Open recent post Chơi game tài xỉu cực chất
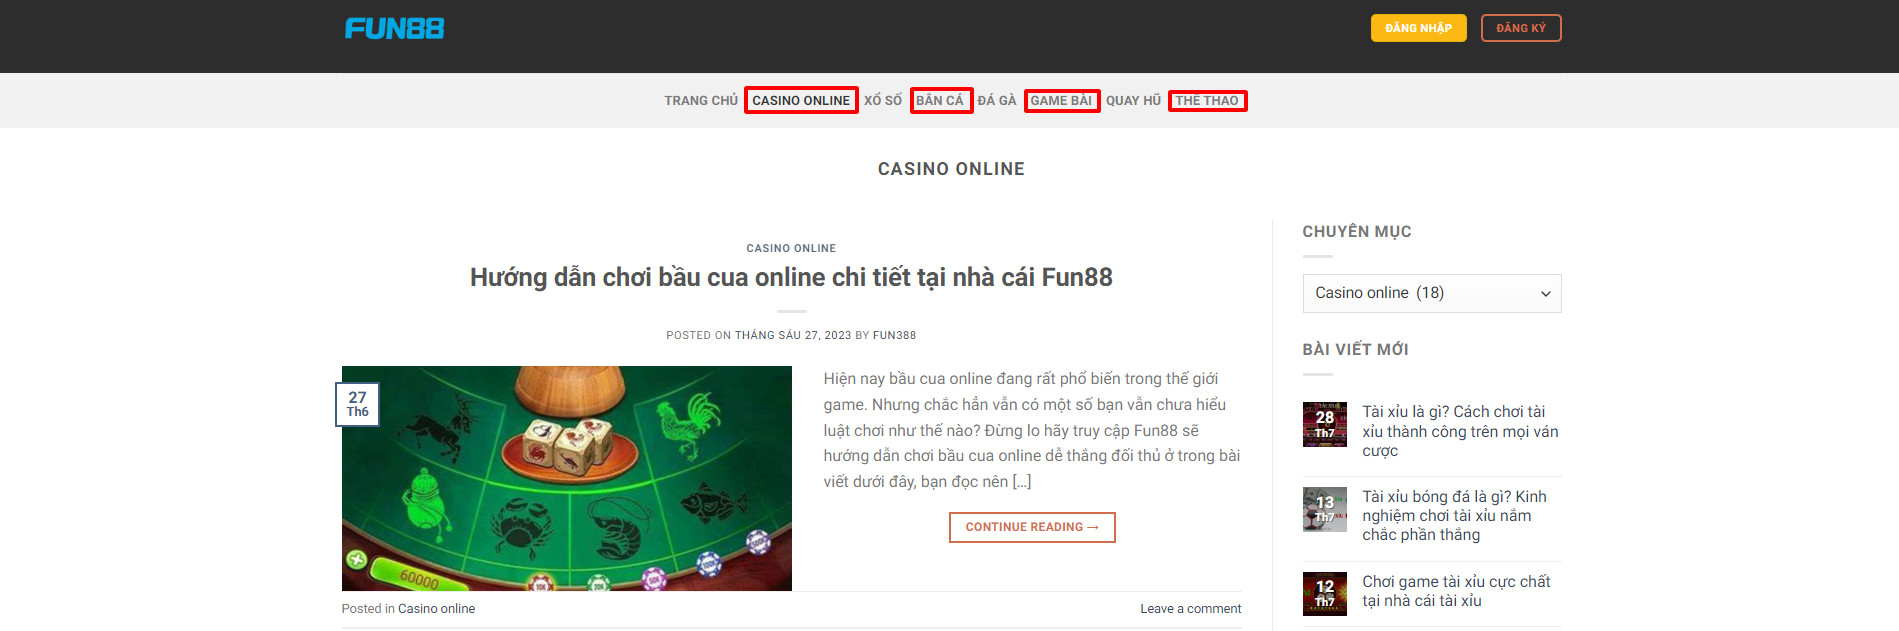 [1456, 591]
